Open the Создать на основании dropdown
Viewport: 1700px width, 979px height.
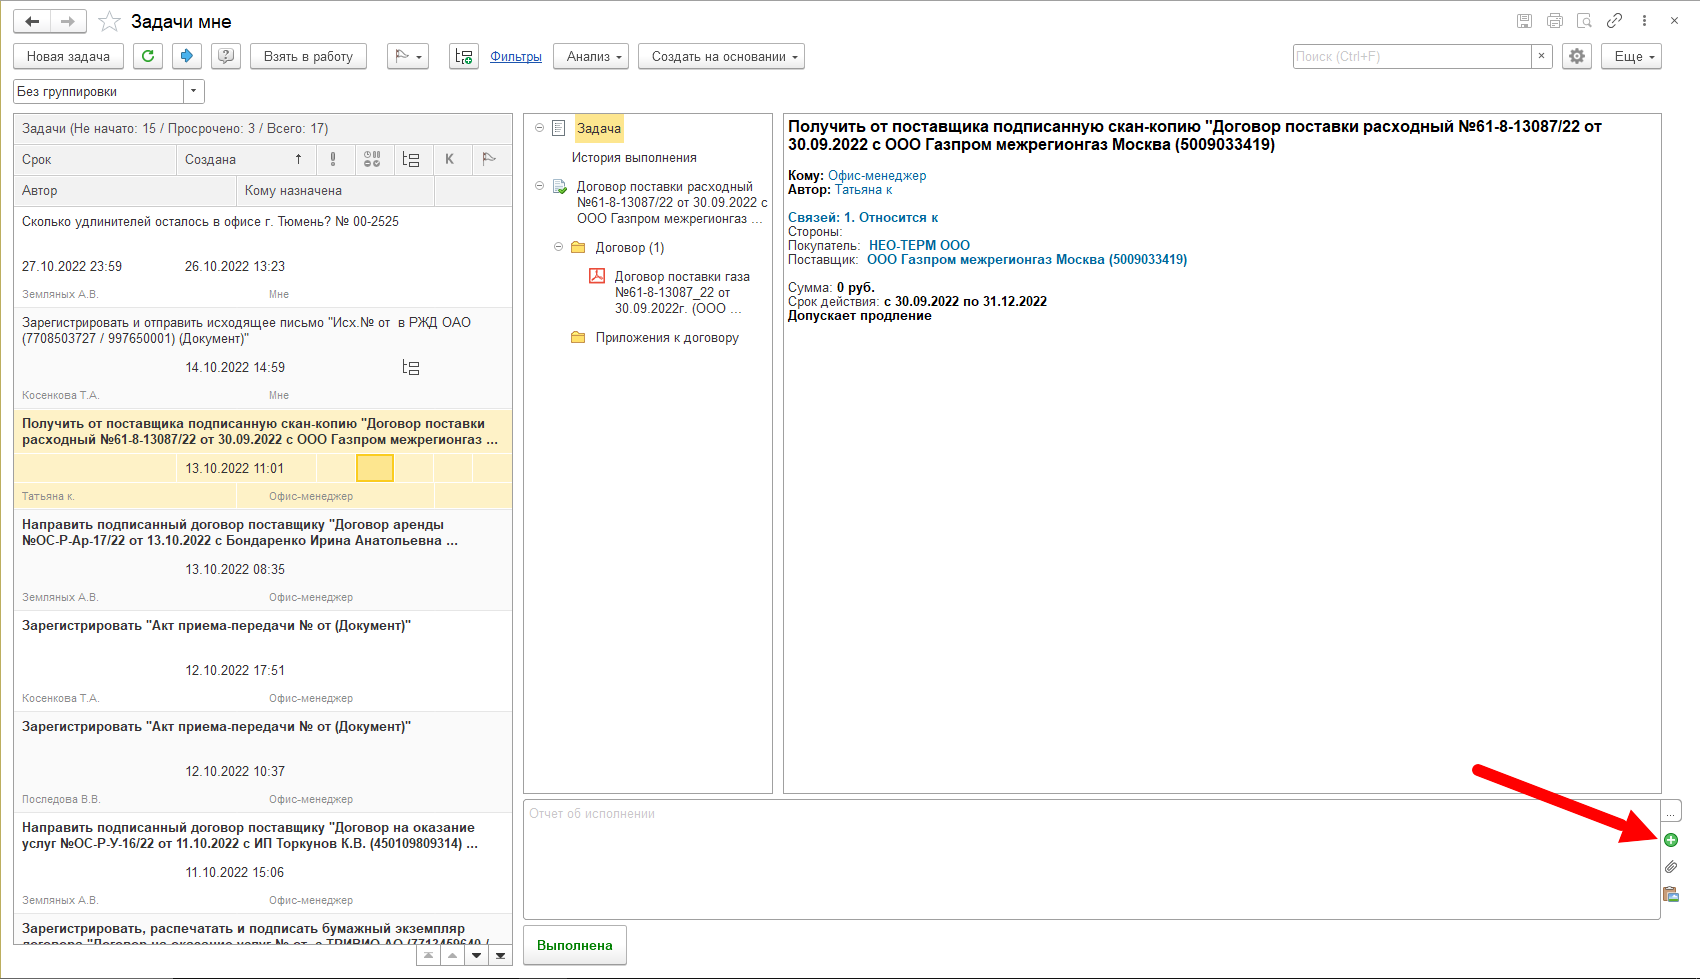(x=721, y=56)
